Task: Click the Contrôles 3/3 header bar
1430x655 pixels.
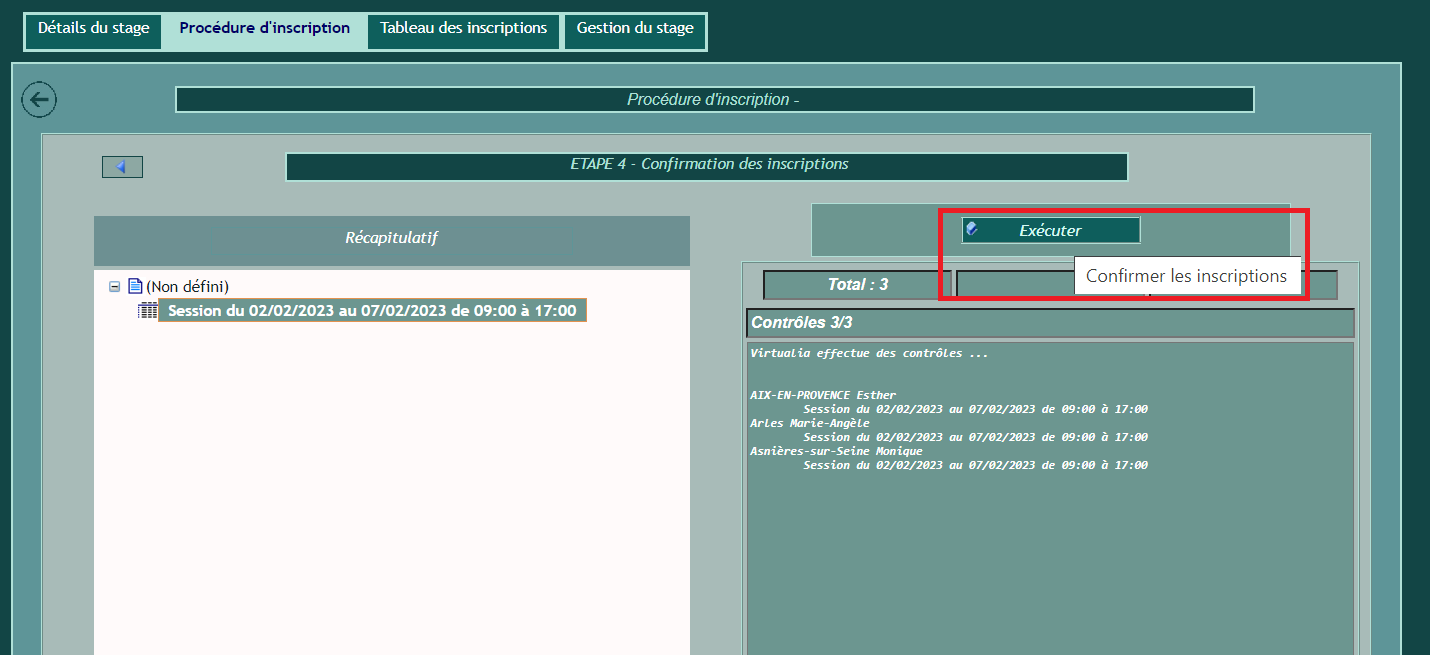Action: pyautogui.click(x=1049, y=323)
